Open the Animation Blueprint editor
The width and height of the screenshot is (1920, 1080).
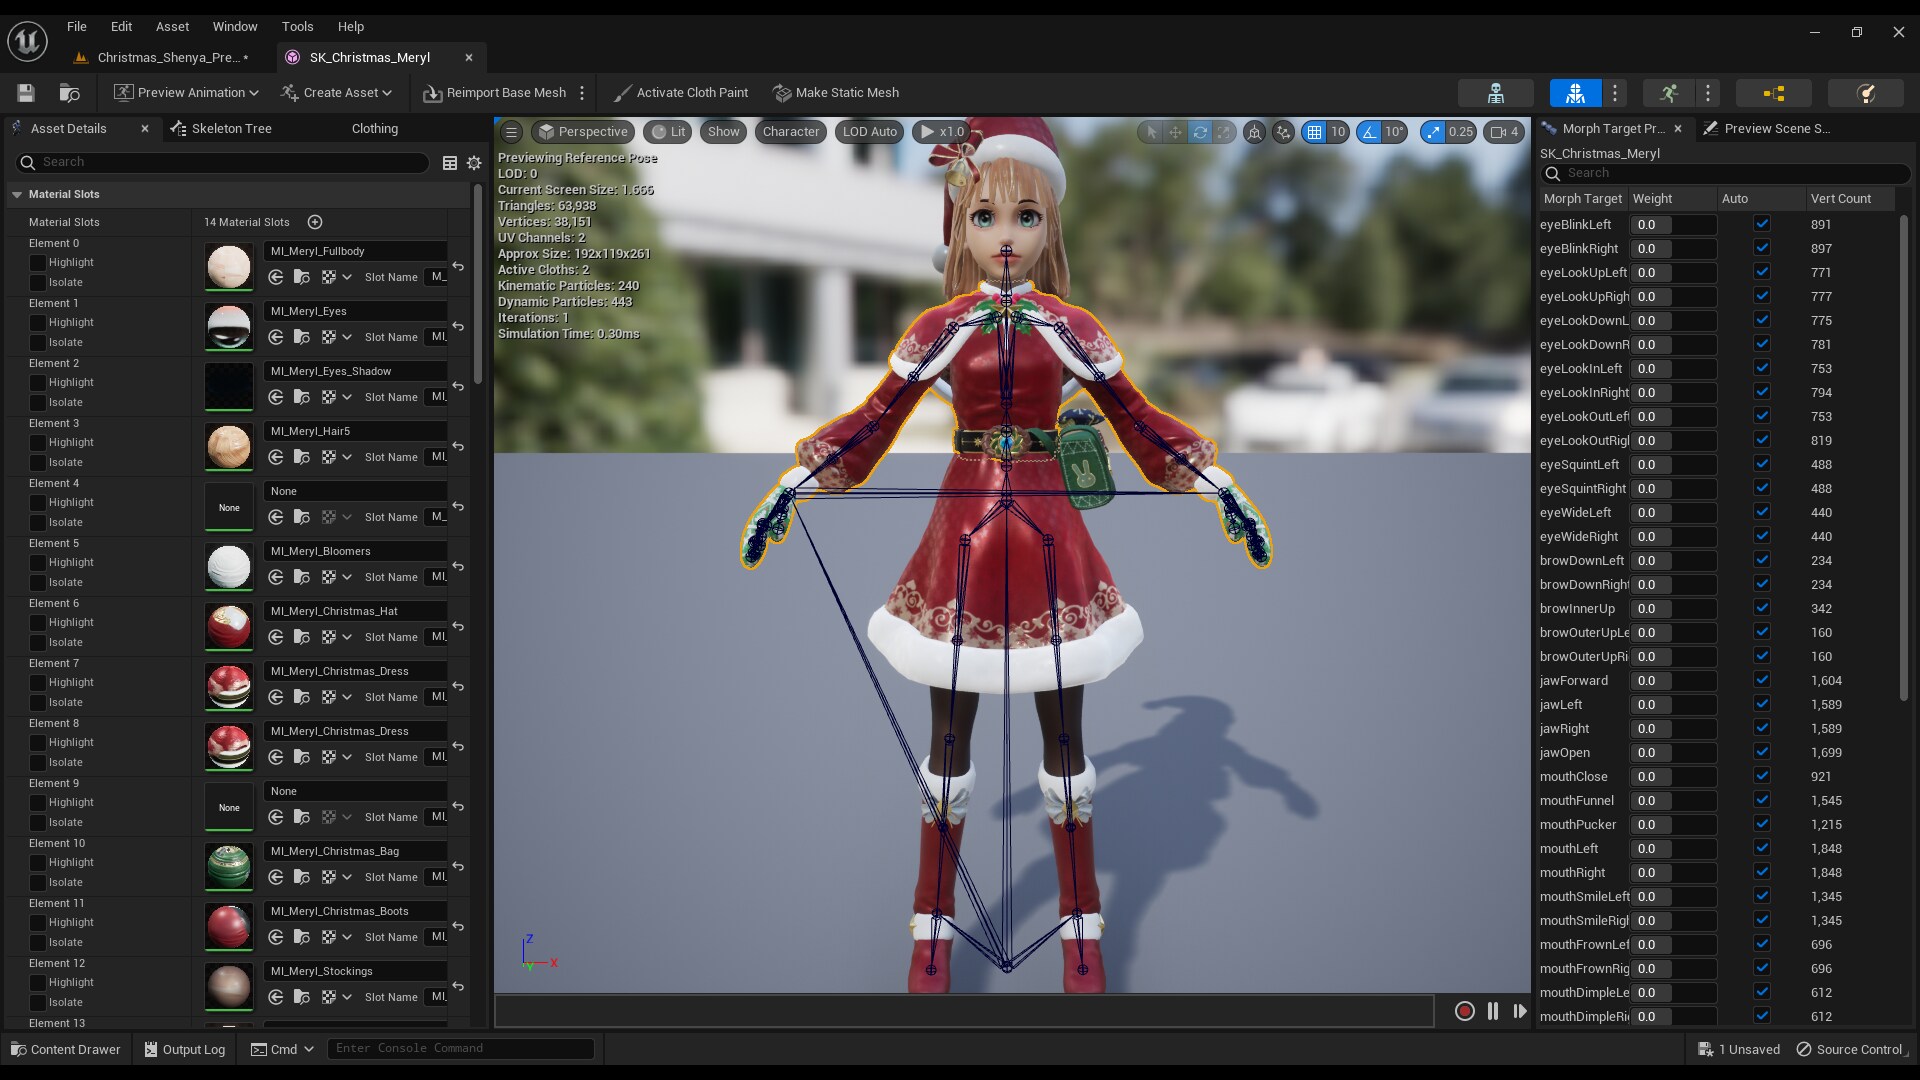(x=1774, y=93)
